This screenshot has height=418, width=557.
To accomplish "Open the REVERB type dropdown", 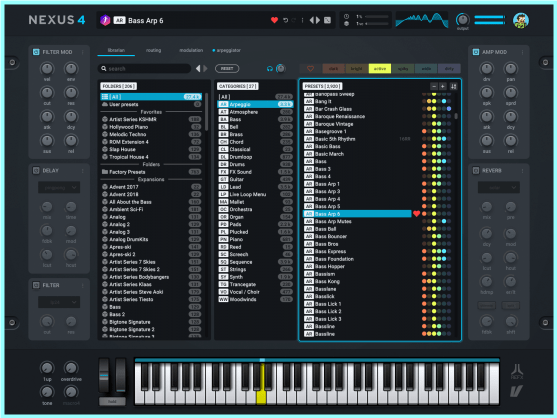I will click(499, 188).
